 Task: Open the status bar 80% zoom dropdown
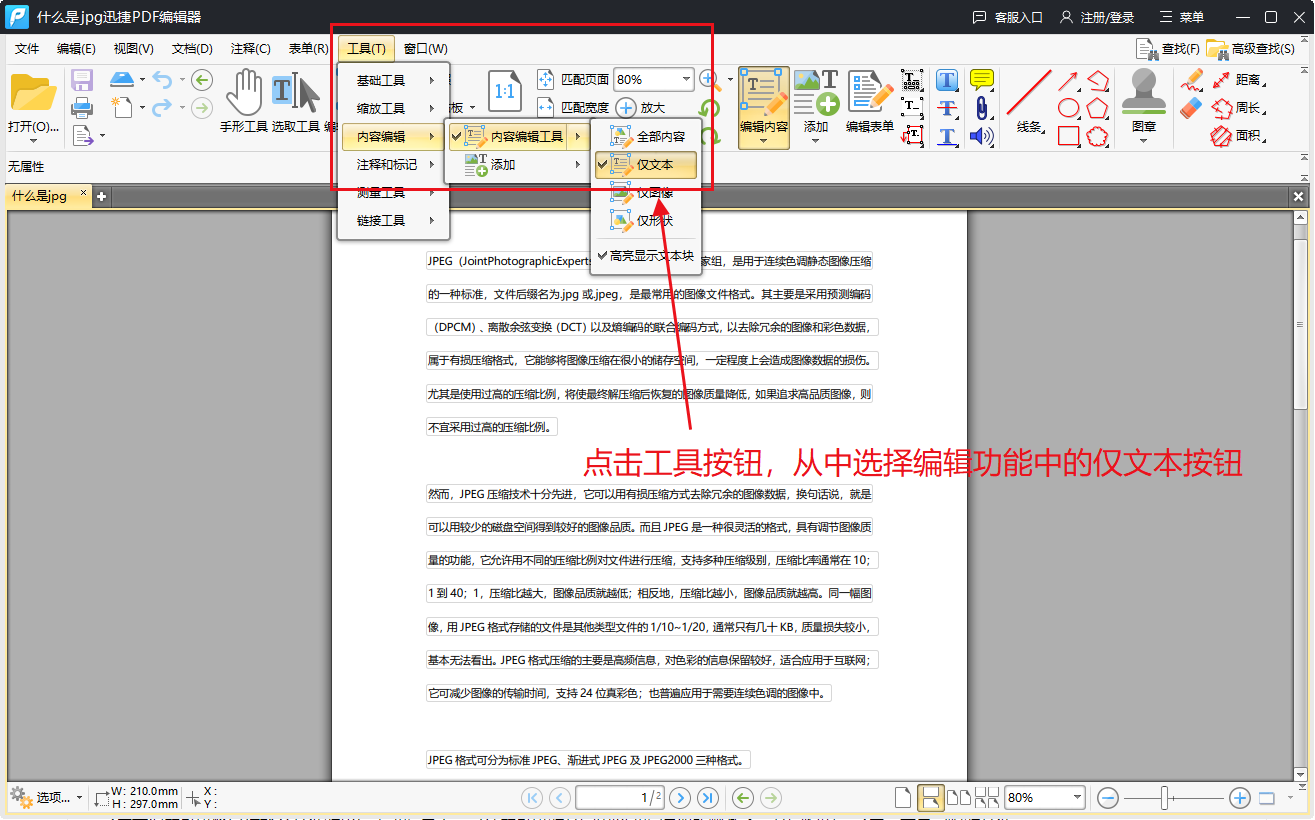[x=1077, y=797]
